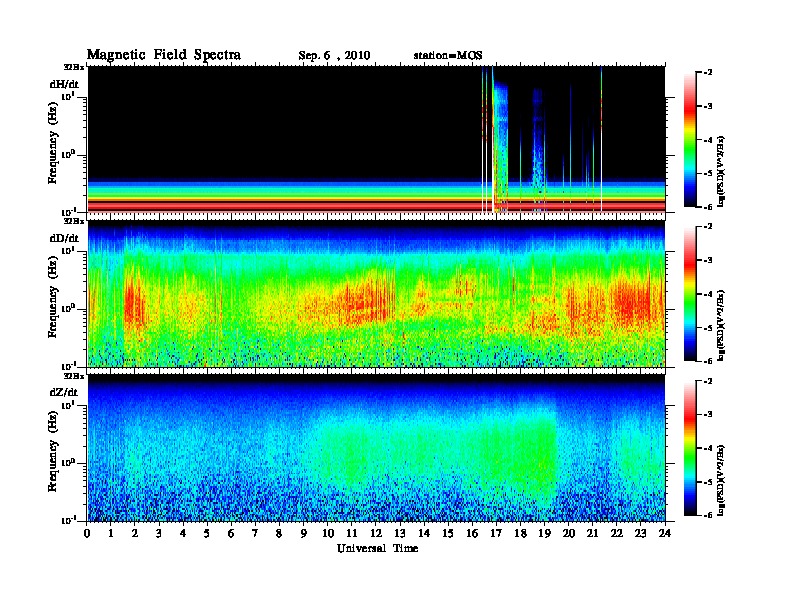Click inside the dZ/dt spectrogram plot
792x612 pixels.
click(x=376, y=448)
